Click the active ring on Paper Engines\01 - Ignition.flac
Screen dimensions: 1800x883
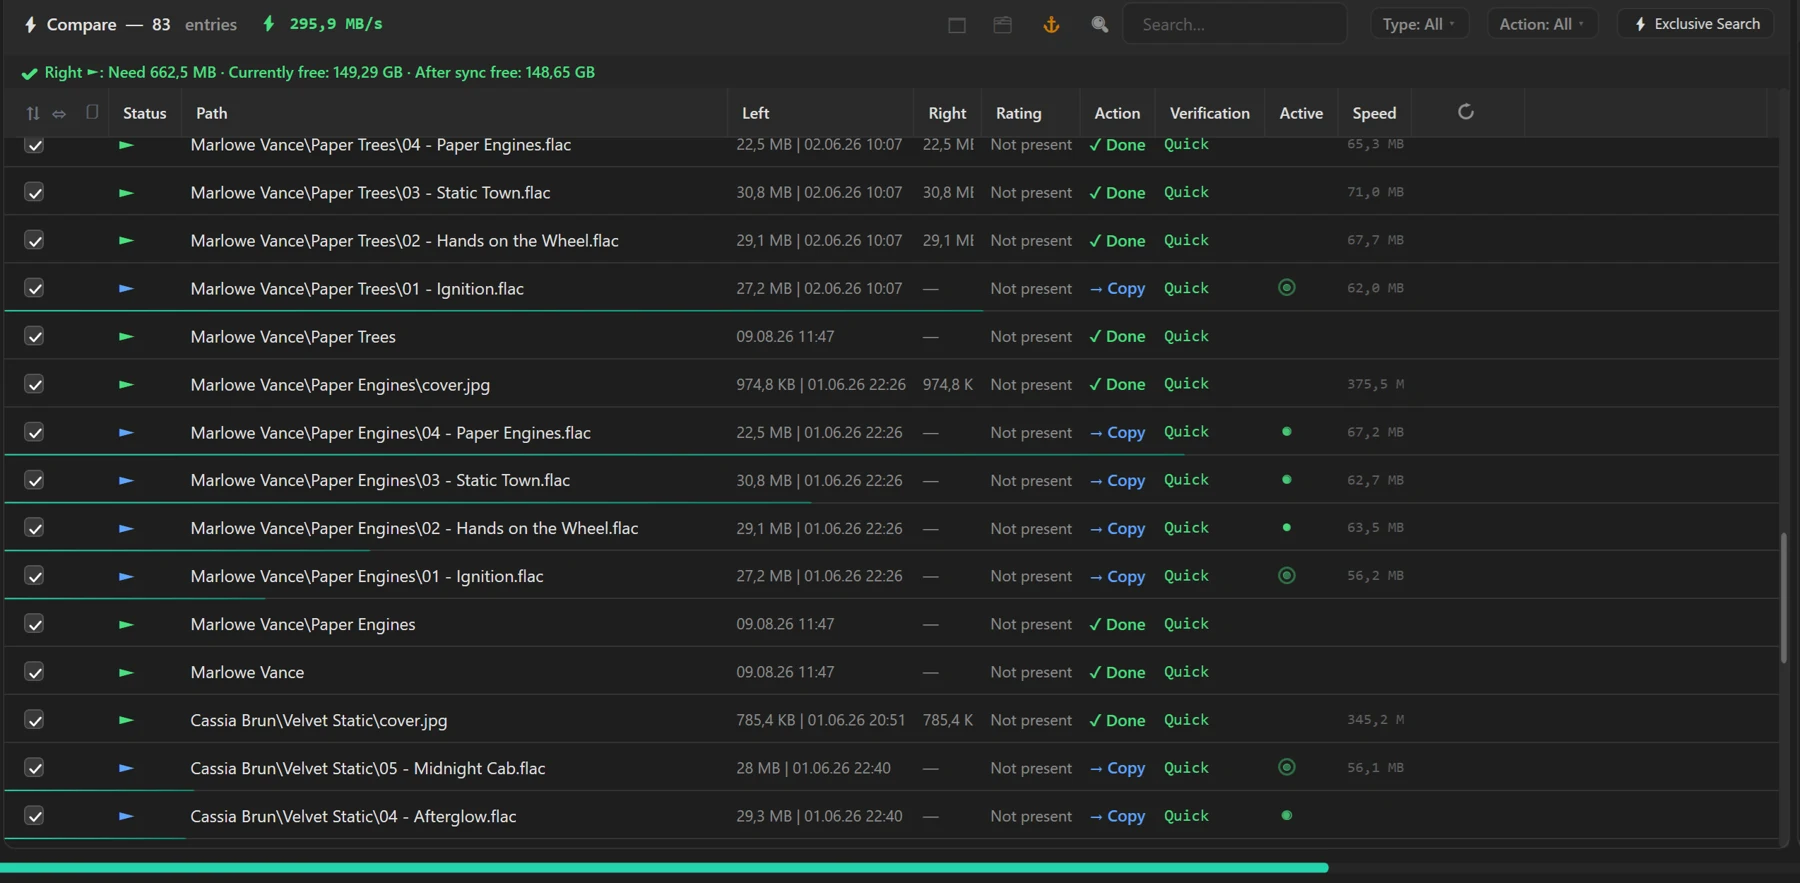click(x=1287, y=576)
